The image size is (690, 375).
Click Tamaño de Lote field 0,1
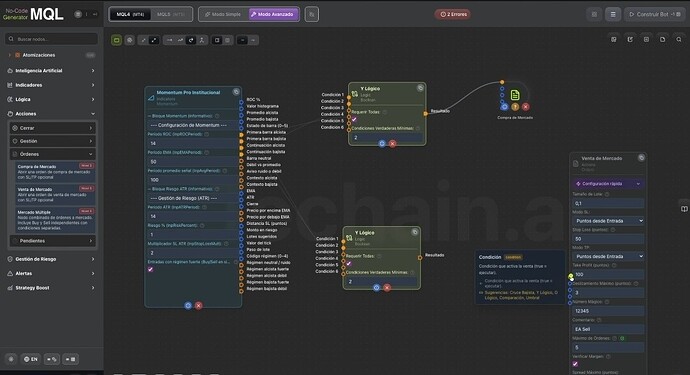[608, 203]
